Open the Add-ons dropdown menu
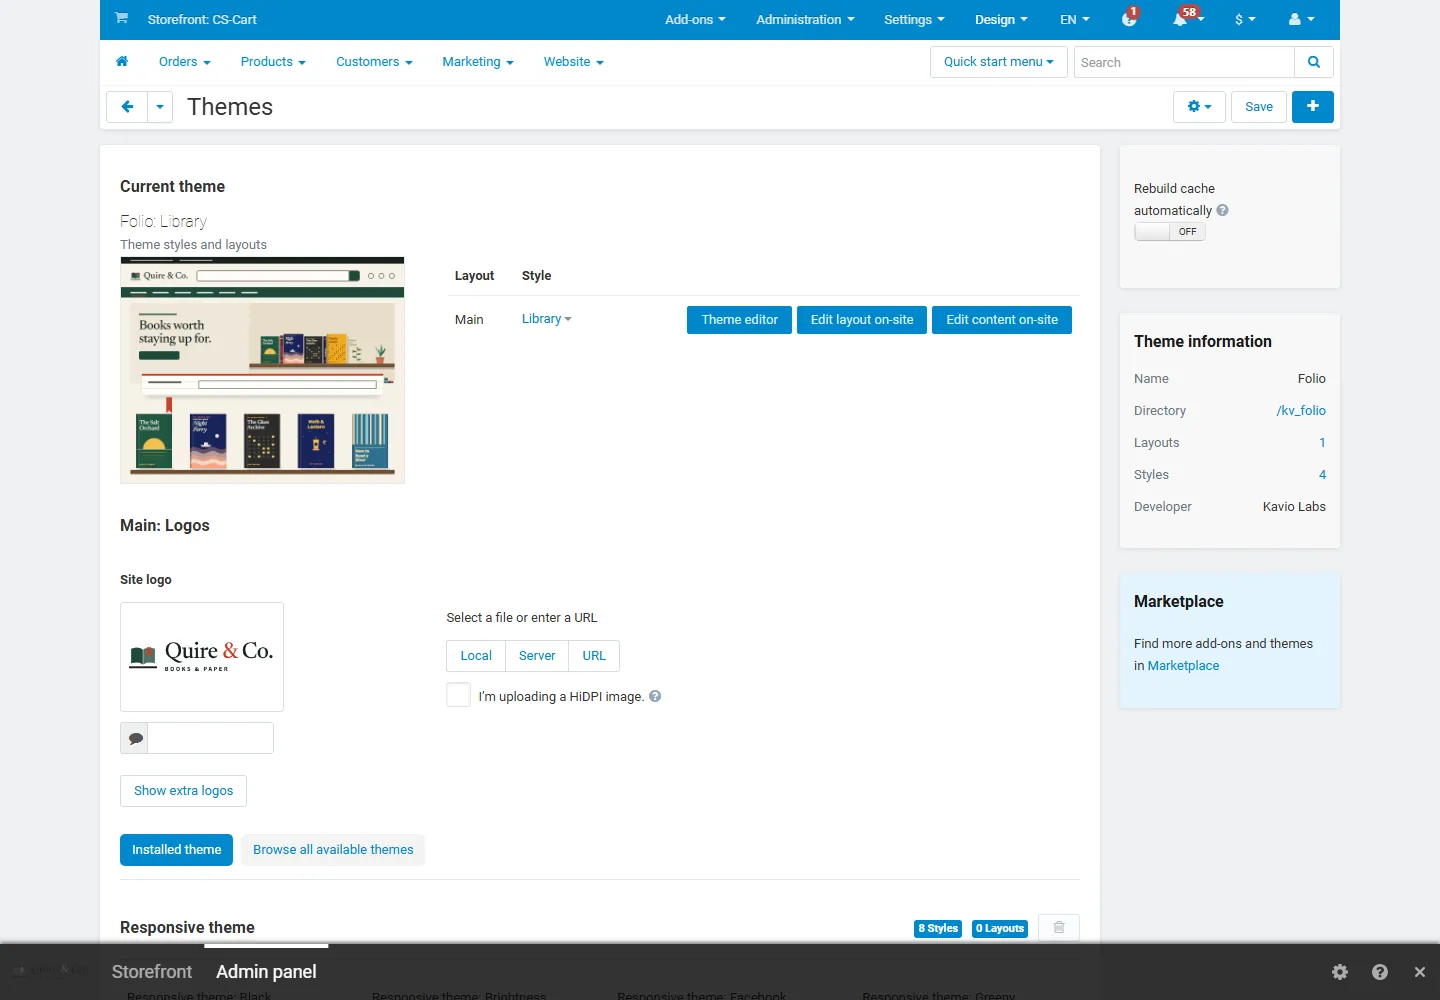 [695, 19]
